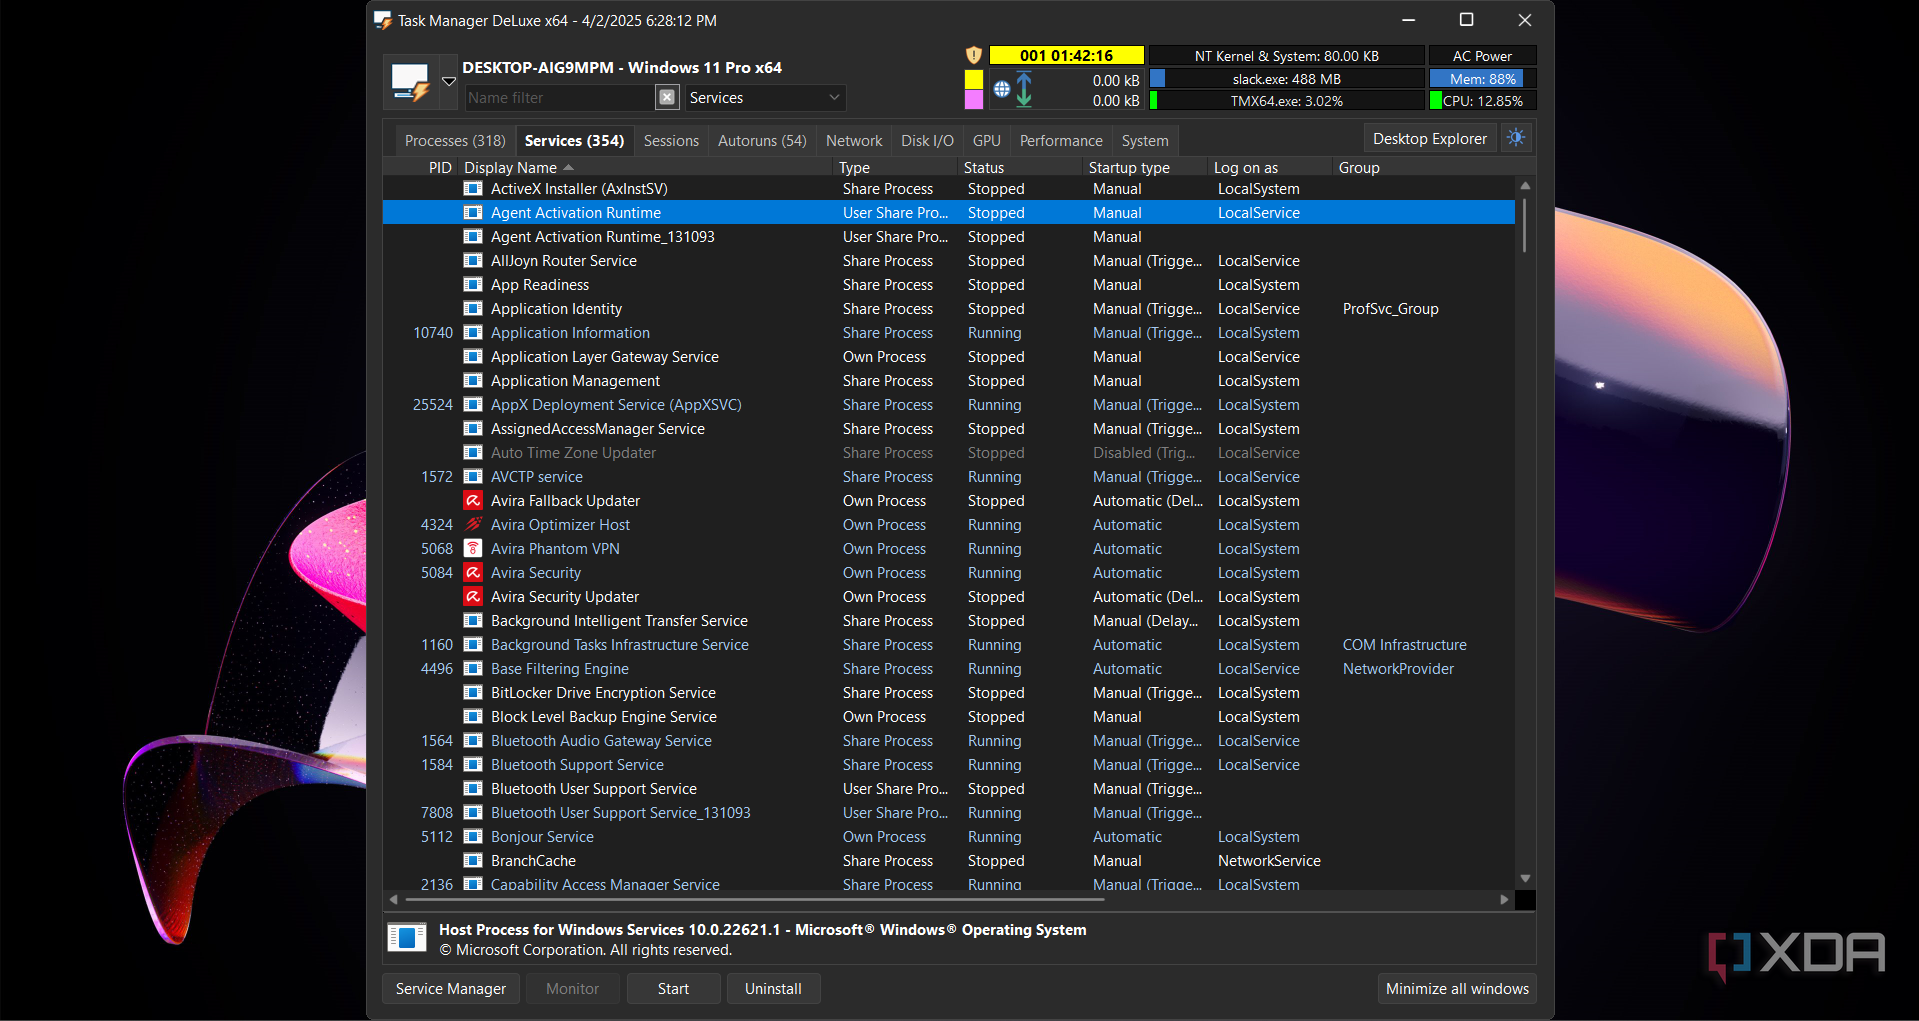The width and height of the screenshot is (1919, 1021).
Task: Toggle light/dark theme with sun icon
Action: click(1516, 138)
